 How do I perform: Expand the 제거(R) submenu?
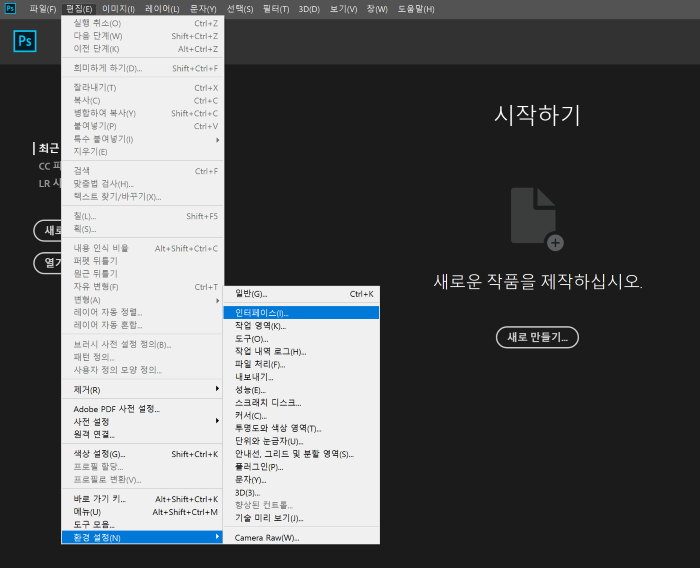tap(142, 390)
